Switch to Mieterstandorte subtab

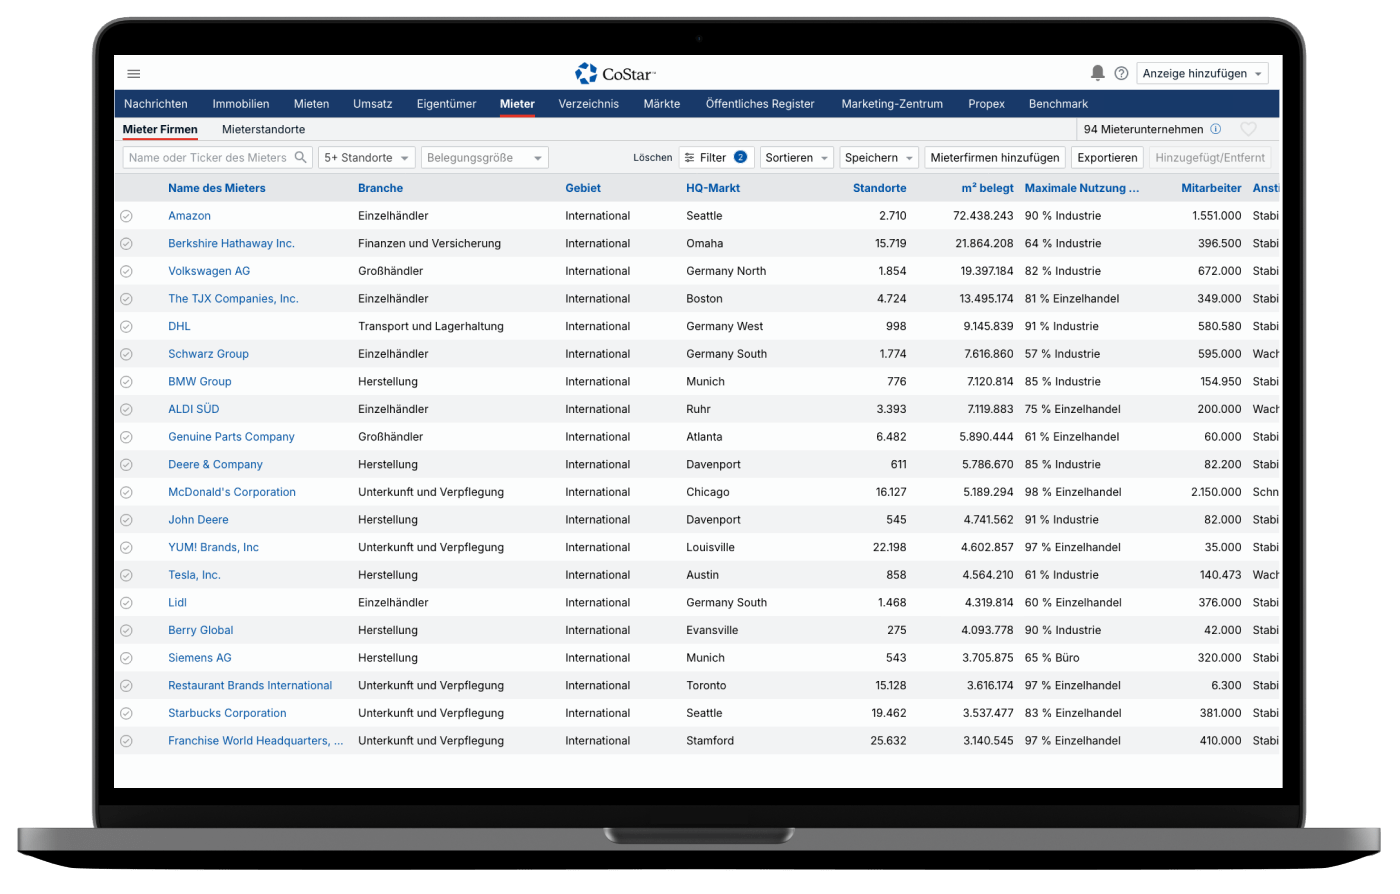click(264, 129)
